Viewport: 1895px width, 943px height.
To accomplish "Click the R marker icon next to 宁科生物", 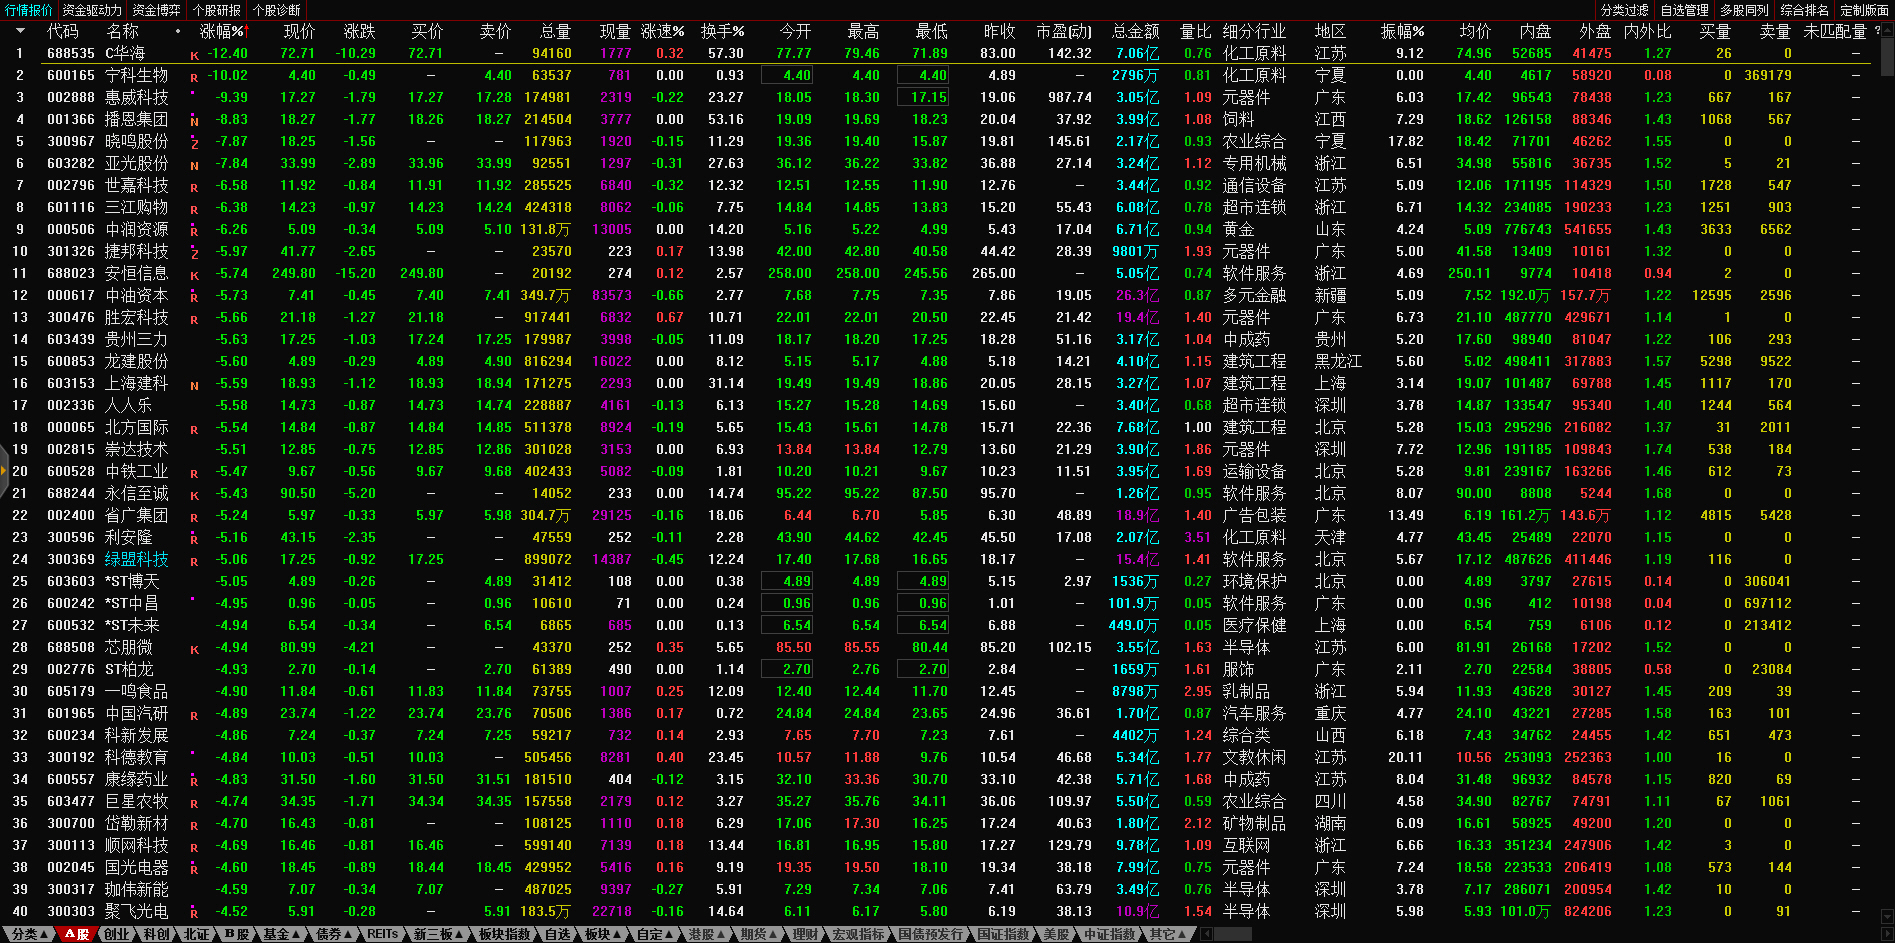I will point(194,77).
